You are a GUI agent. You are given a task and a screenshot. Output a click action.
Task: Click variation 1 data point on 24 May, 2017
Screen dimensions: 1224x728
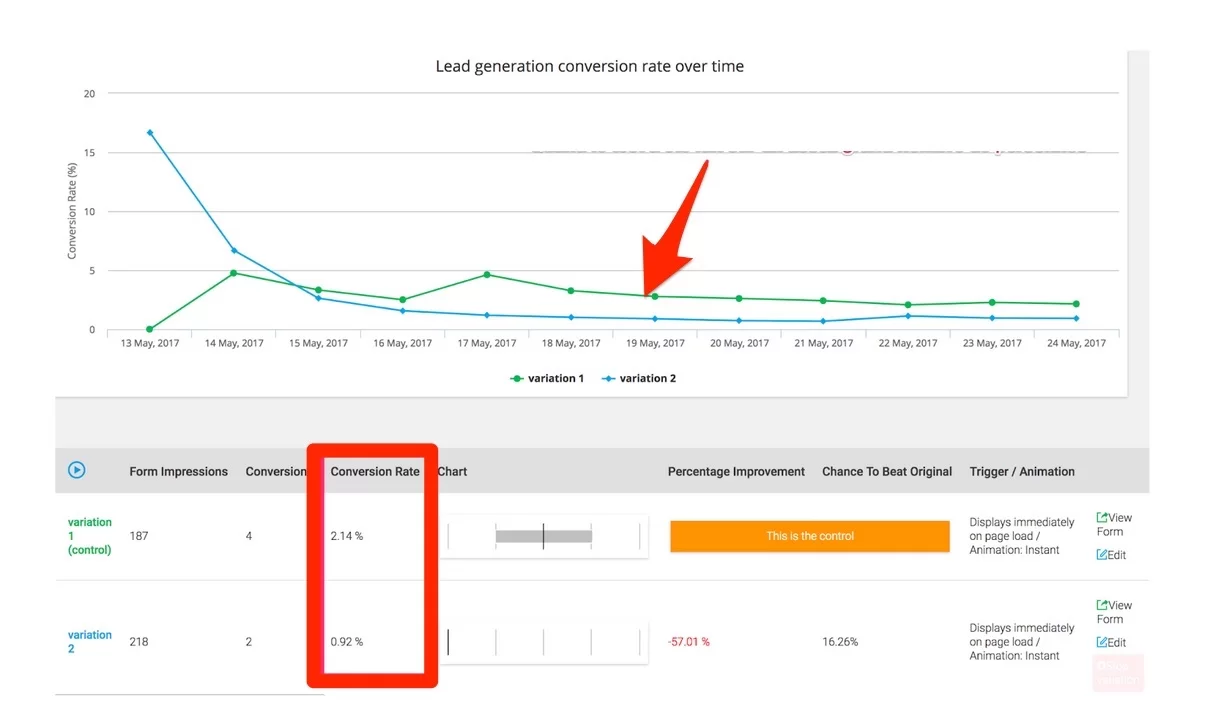(x=1076, y=304)
